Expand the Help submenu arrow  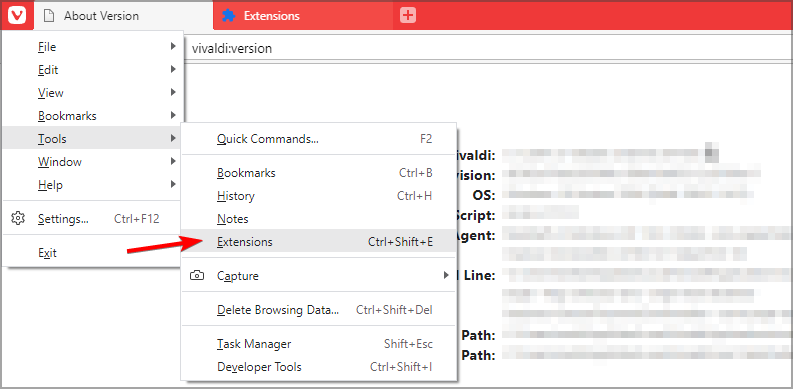point(173,184)
